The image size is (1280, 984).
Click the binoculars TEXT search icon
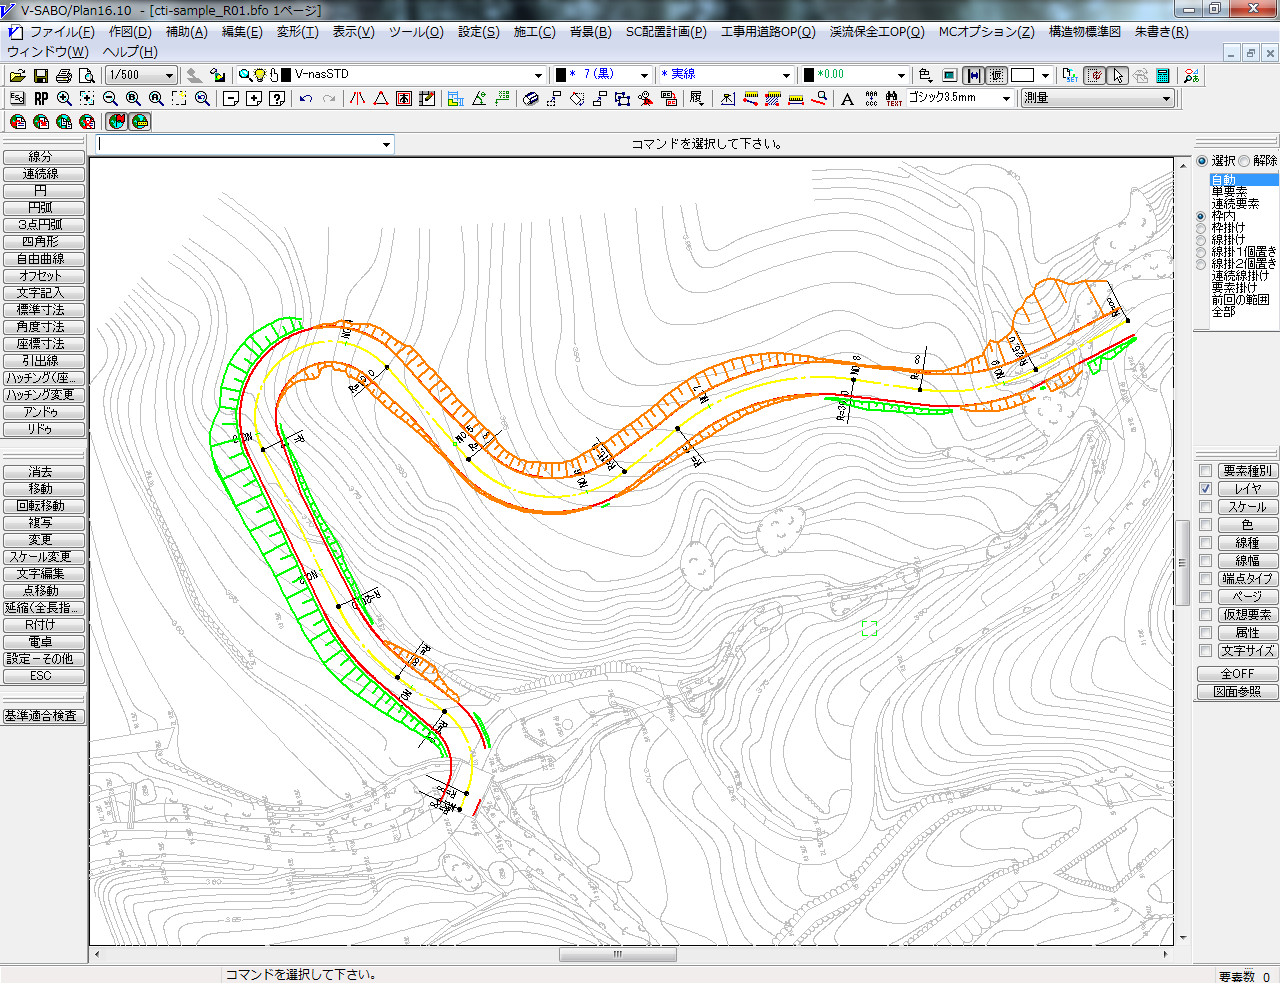click(x=893, y=98)
